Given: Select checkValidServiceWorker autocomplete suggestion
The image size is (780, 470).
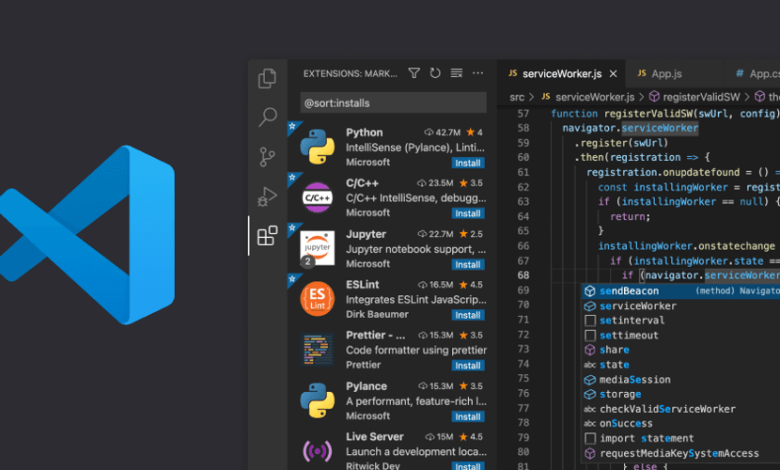Looking at the screenshot, I should coord(681,409).
